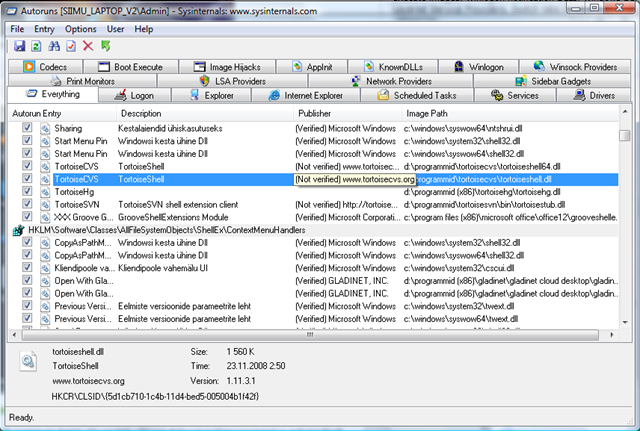
Task: Click the www.tortoisecvs.org text in details pane
Action: coord(88,381)
